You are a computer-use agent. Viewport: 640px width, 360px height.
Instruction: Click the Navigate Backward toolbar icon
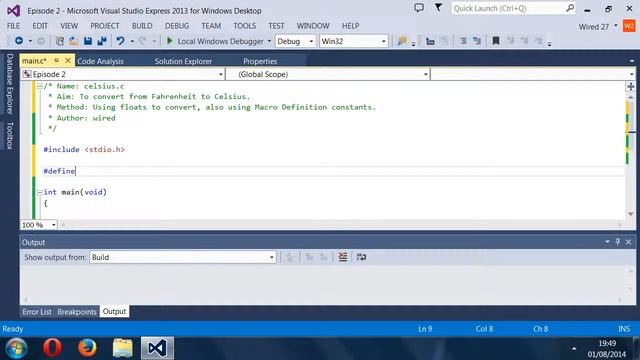click(x=19, y=41)
